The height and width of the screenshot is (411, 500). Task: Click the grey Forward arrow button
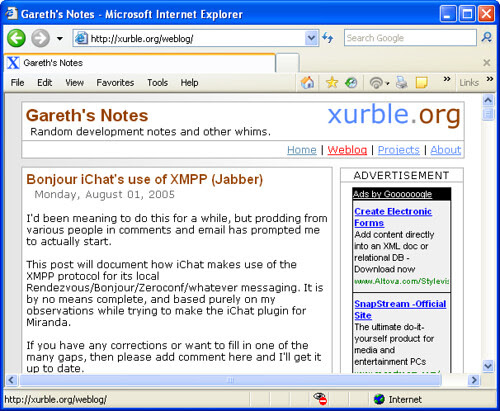pos(40,38)
